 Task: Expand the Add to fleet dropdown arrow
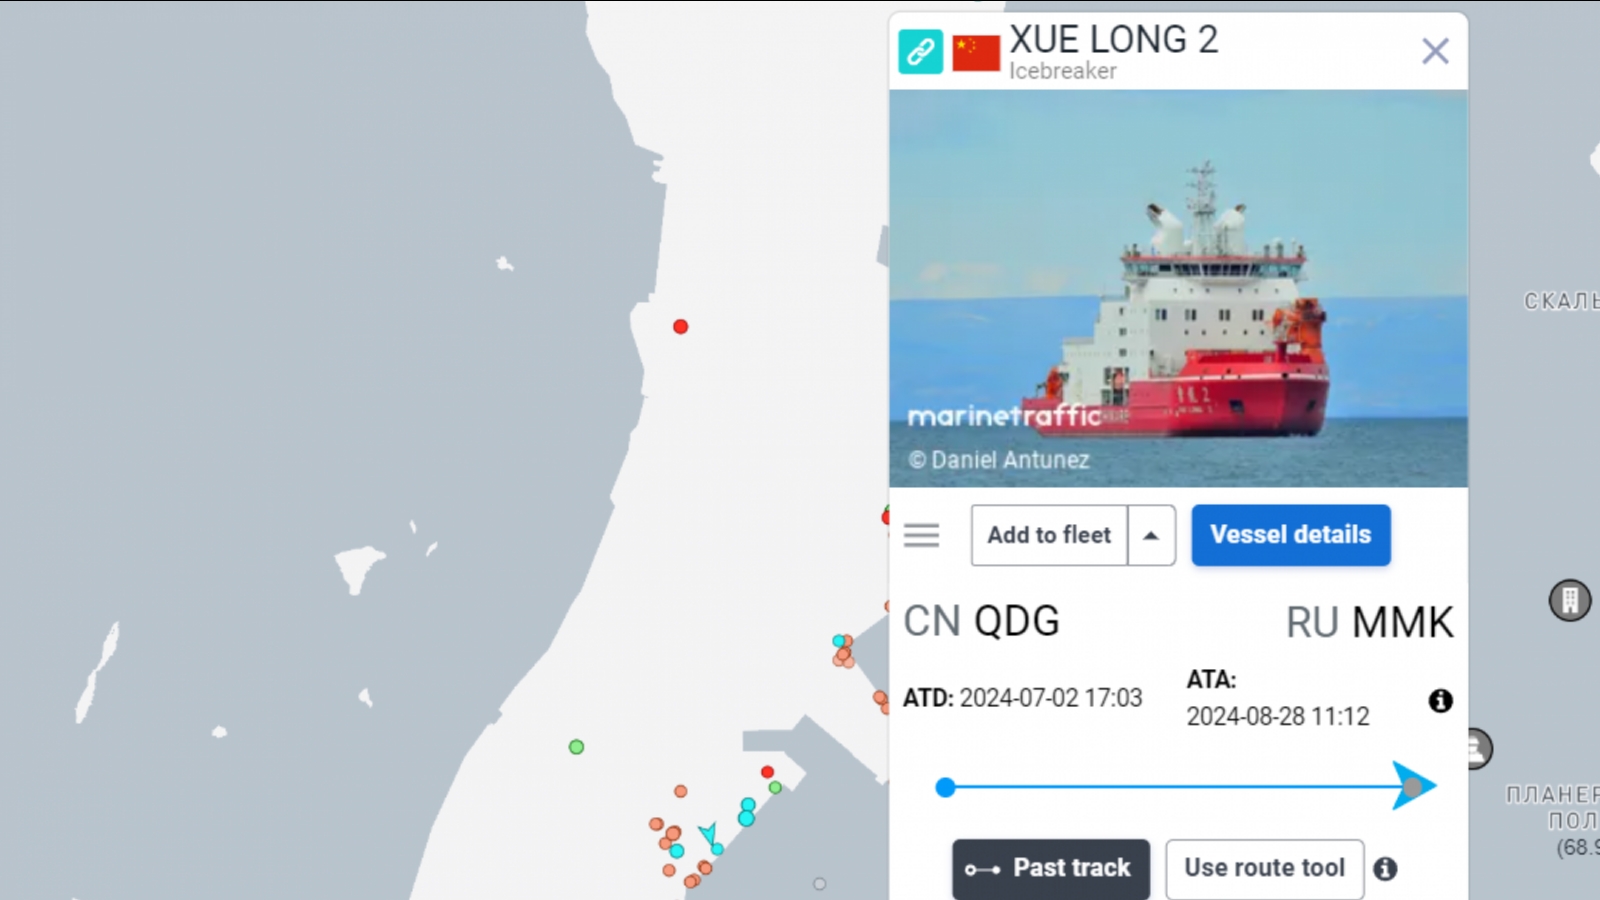click(x=1152, y=535)
